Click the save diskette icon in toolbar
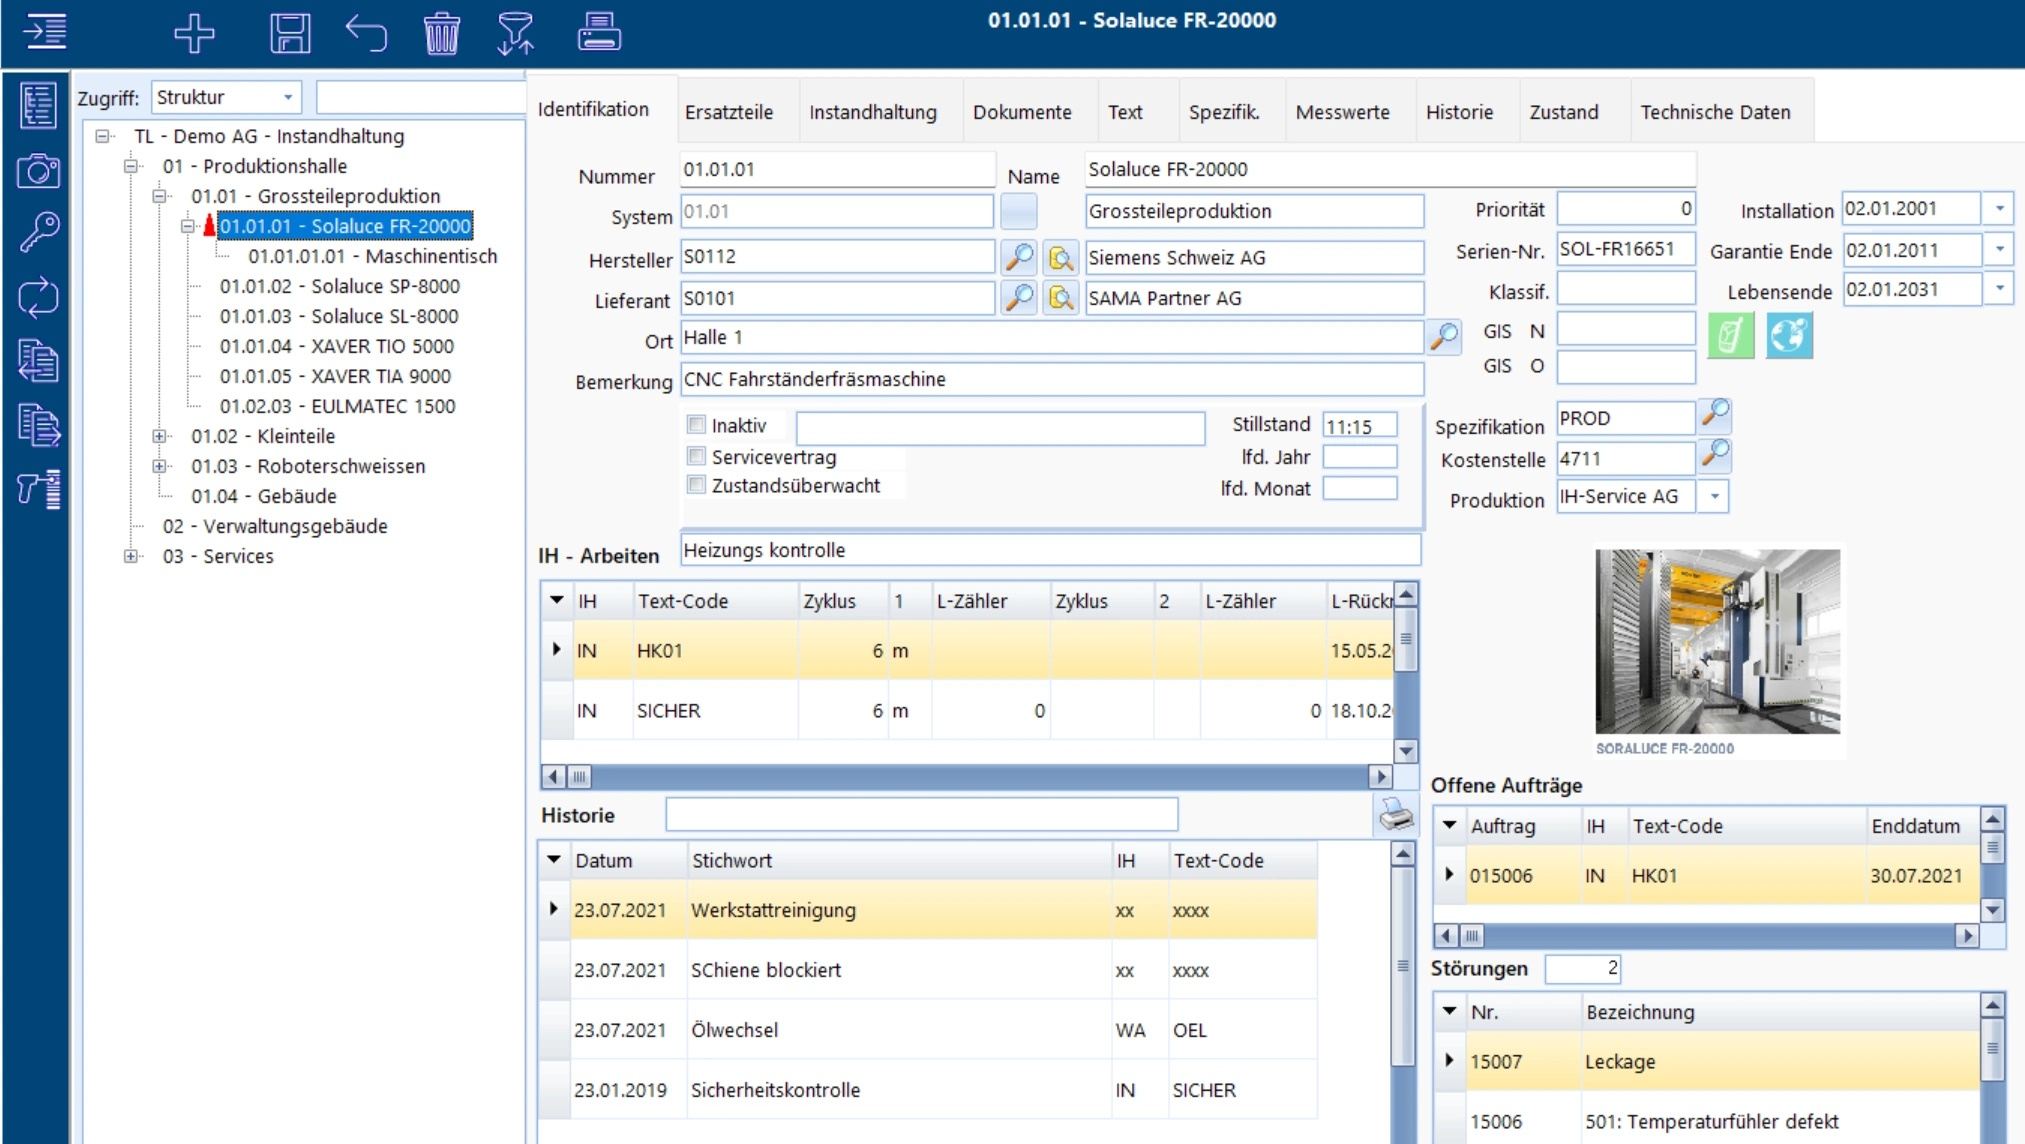This screenshot has height=1144, width=2025. [x=290, y=33]
